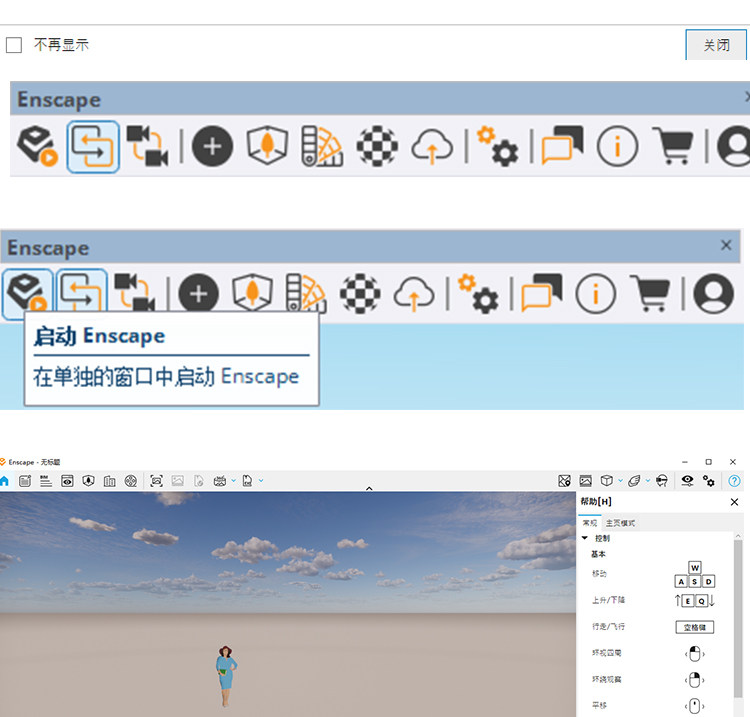Open Material Editor icon in the lower toolbar
The image size is (750, 717).
coord(306,294)
